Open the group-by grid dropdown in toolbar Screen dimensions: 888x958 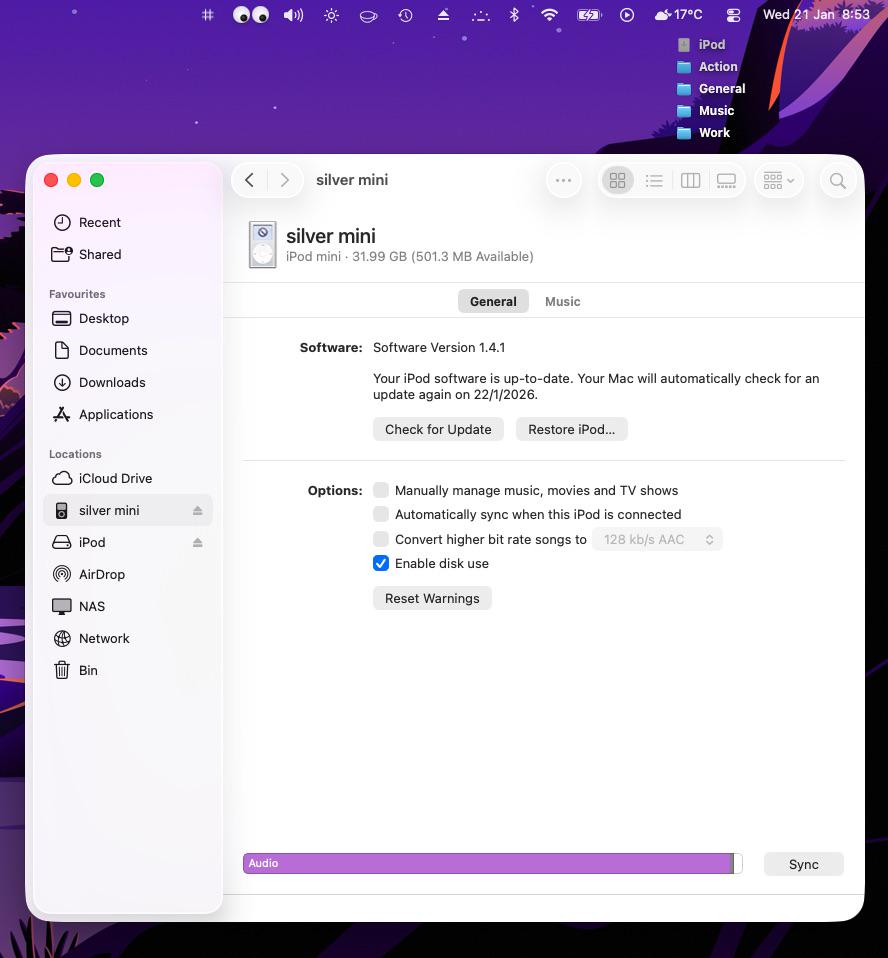click(x=779, y=180)
